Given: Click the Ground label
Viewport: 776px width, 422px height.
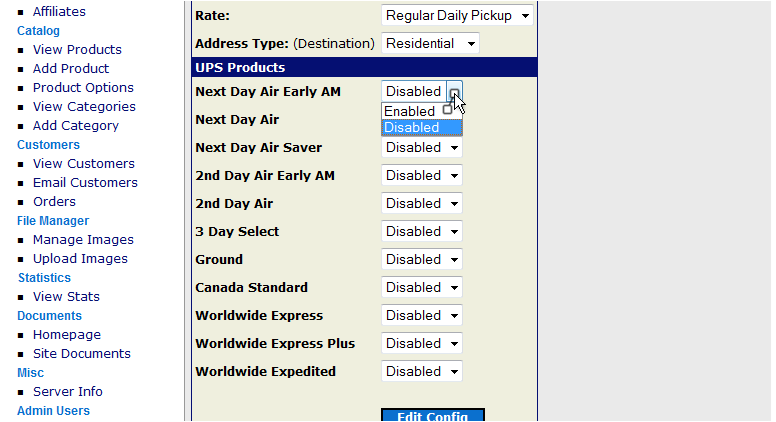Looking at the screenshot, I should point(219,260).
